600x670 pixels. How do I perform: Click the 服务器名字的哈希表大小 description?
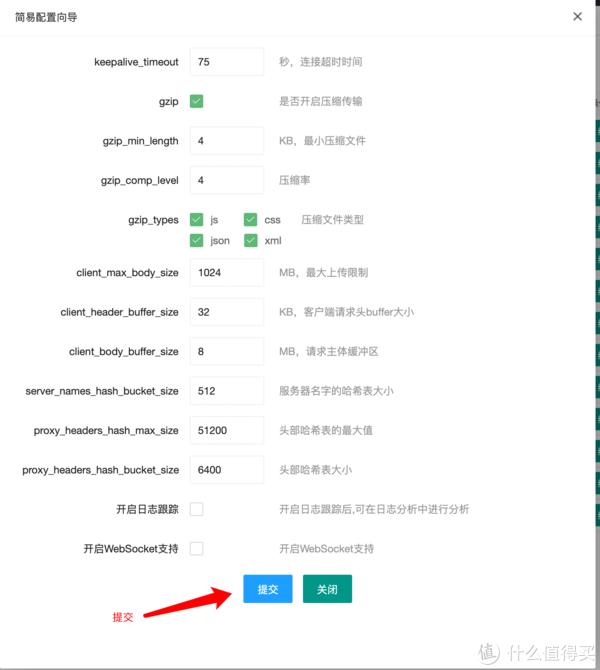point(336,391)
